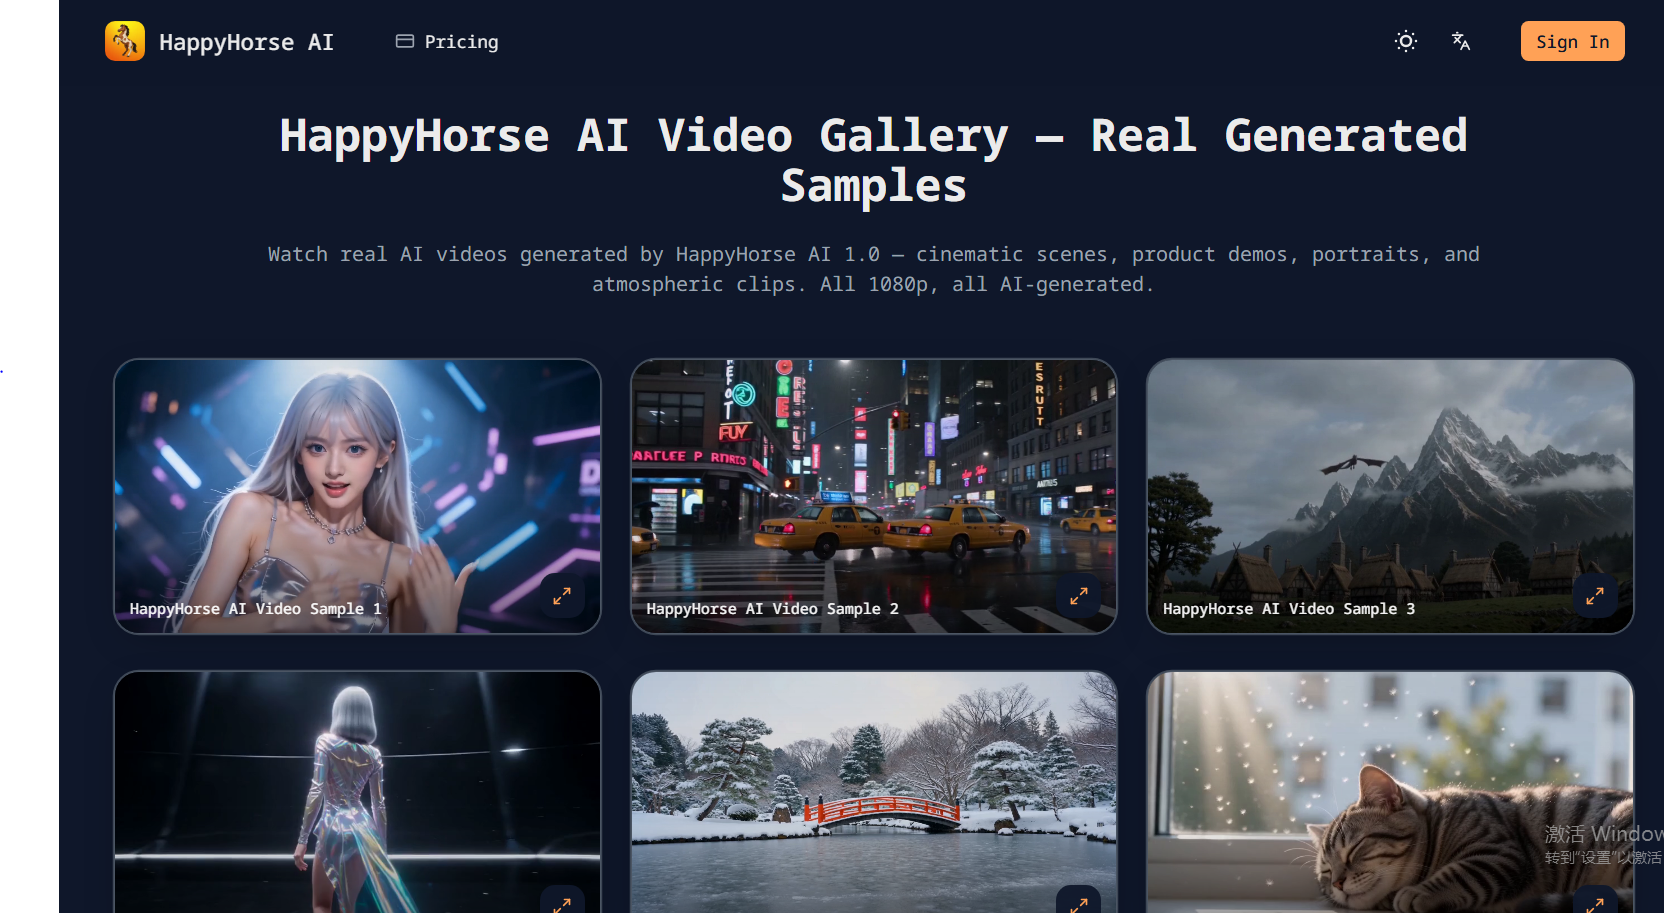This screenshot has width=1664, height=913.
Task: Click the expand icon on the dancer video card
Action: pyautogui.click(x=563, y=902)
